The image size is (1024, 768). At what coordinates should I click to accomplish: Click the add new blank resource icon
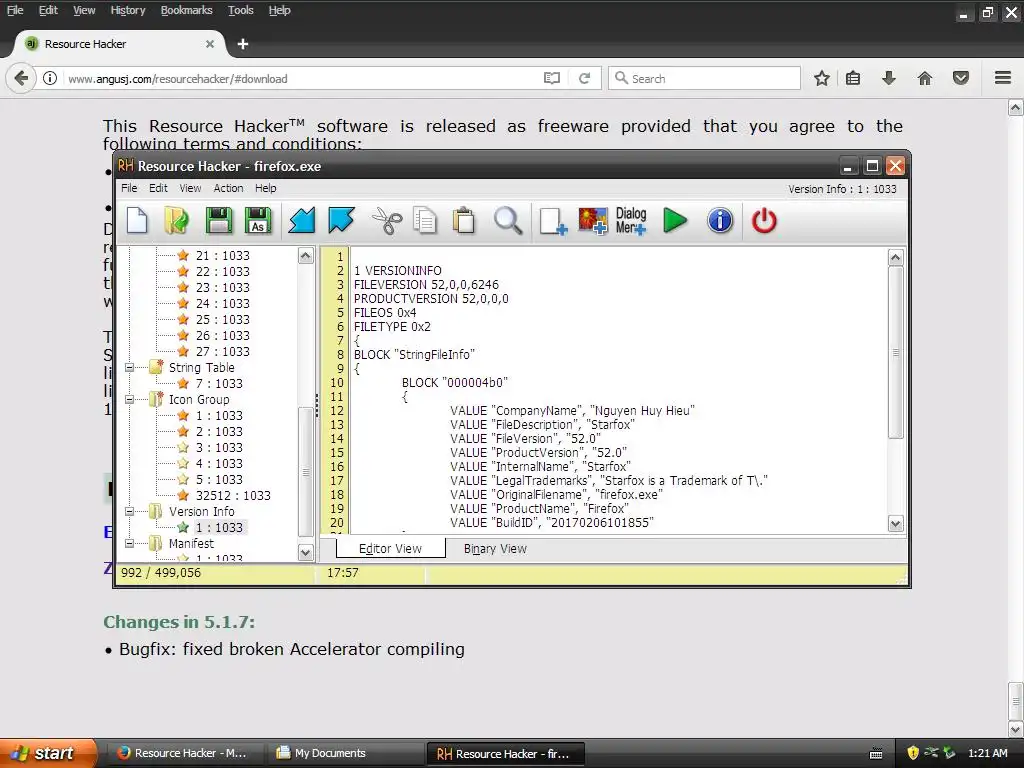pos(553,221)
